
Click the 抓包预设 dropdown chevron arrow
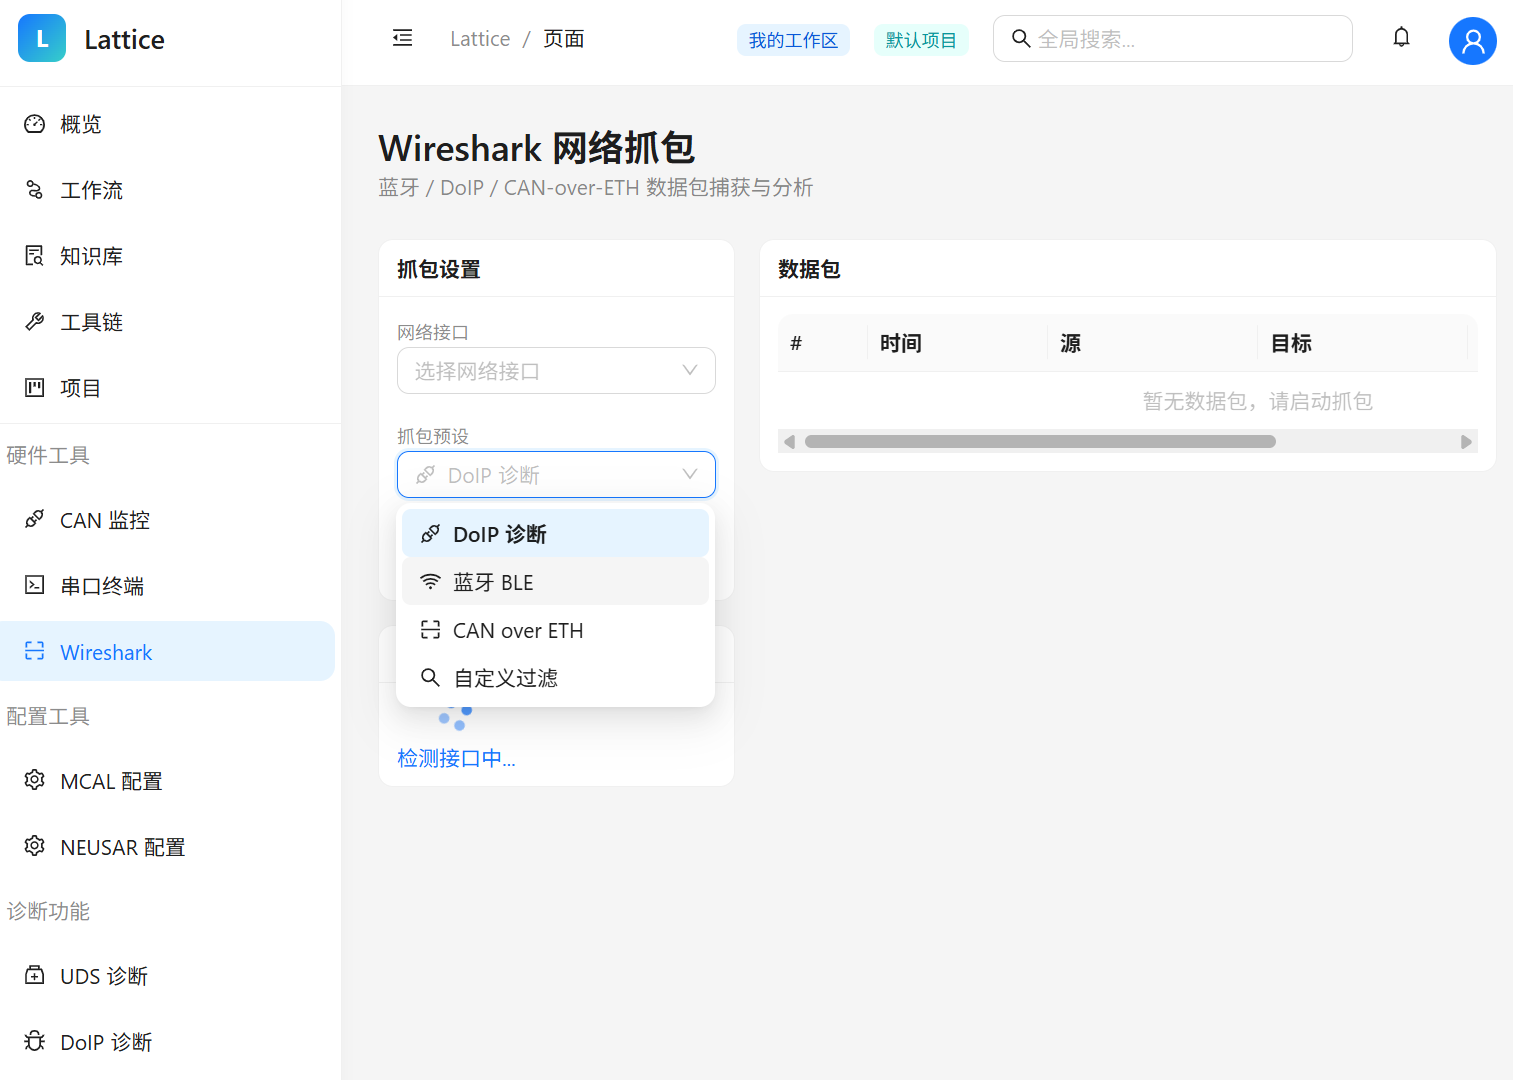tap(690, 474)
